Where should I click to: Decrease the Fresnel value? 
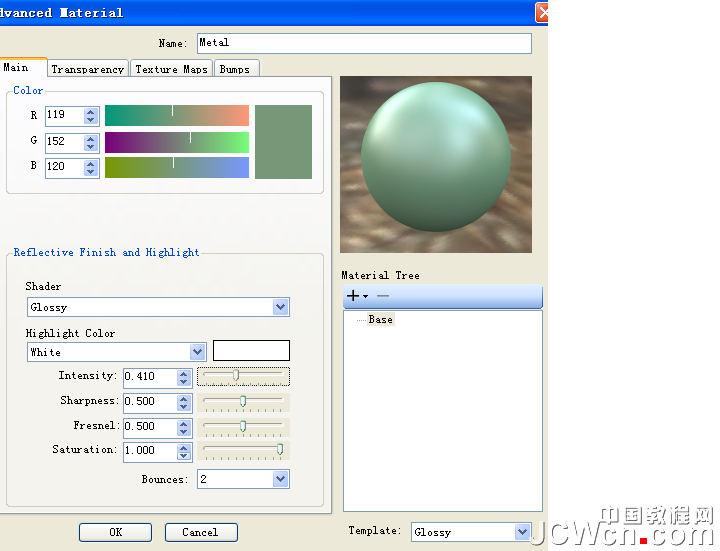click(x=184, y=431)
